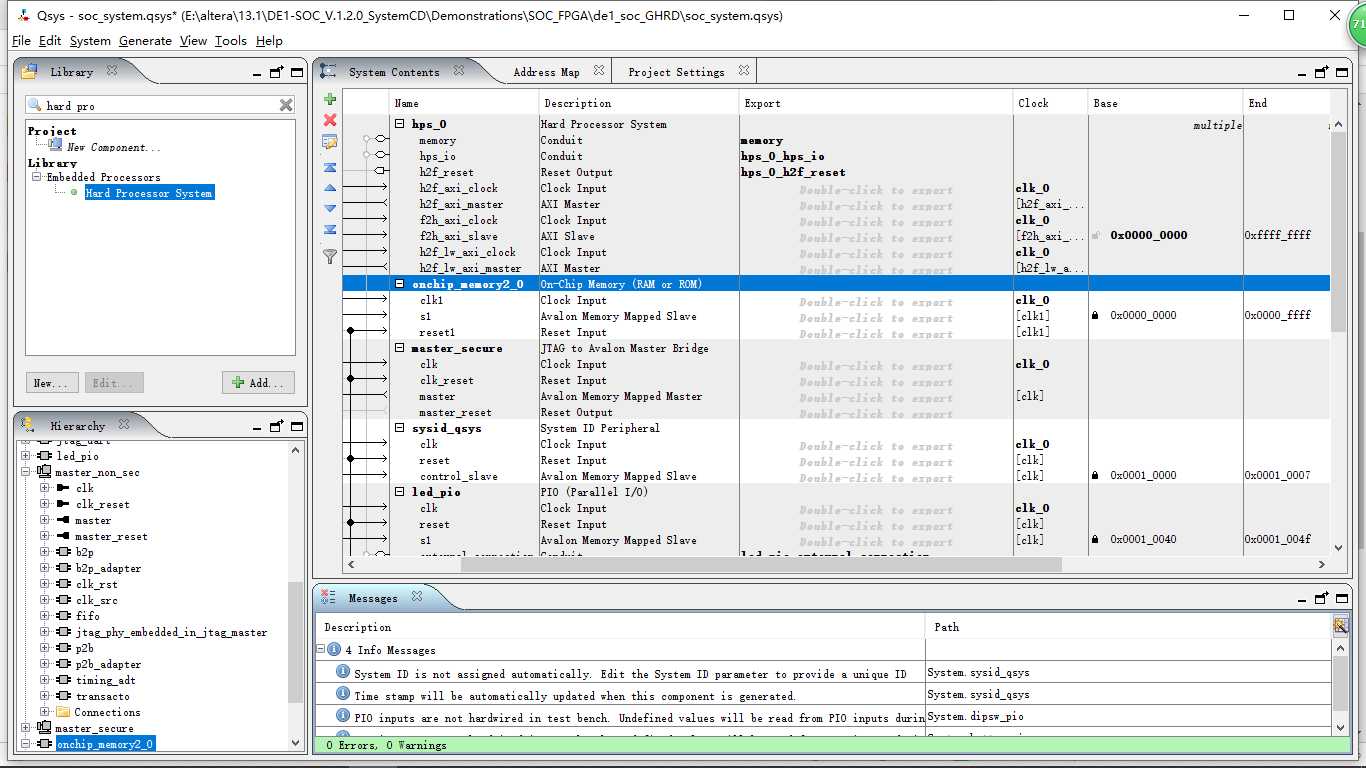Viewport: 1366px width, 768px height.
Task: Collapse Embedded Processors in Library tree
Action: pyautogui.click(x=37, y=177)
